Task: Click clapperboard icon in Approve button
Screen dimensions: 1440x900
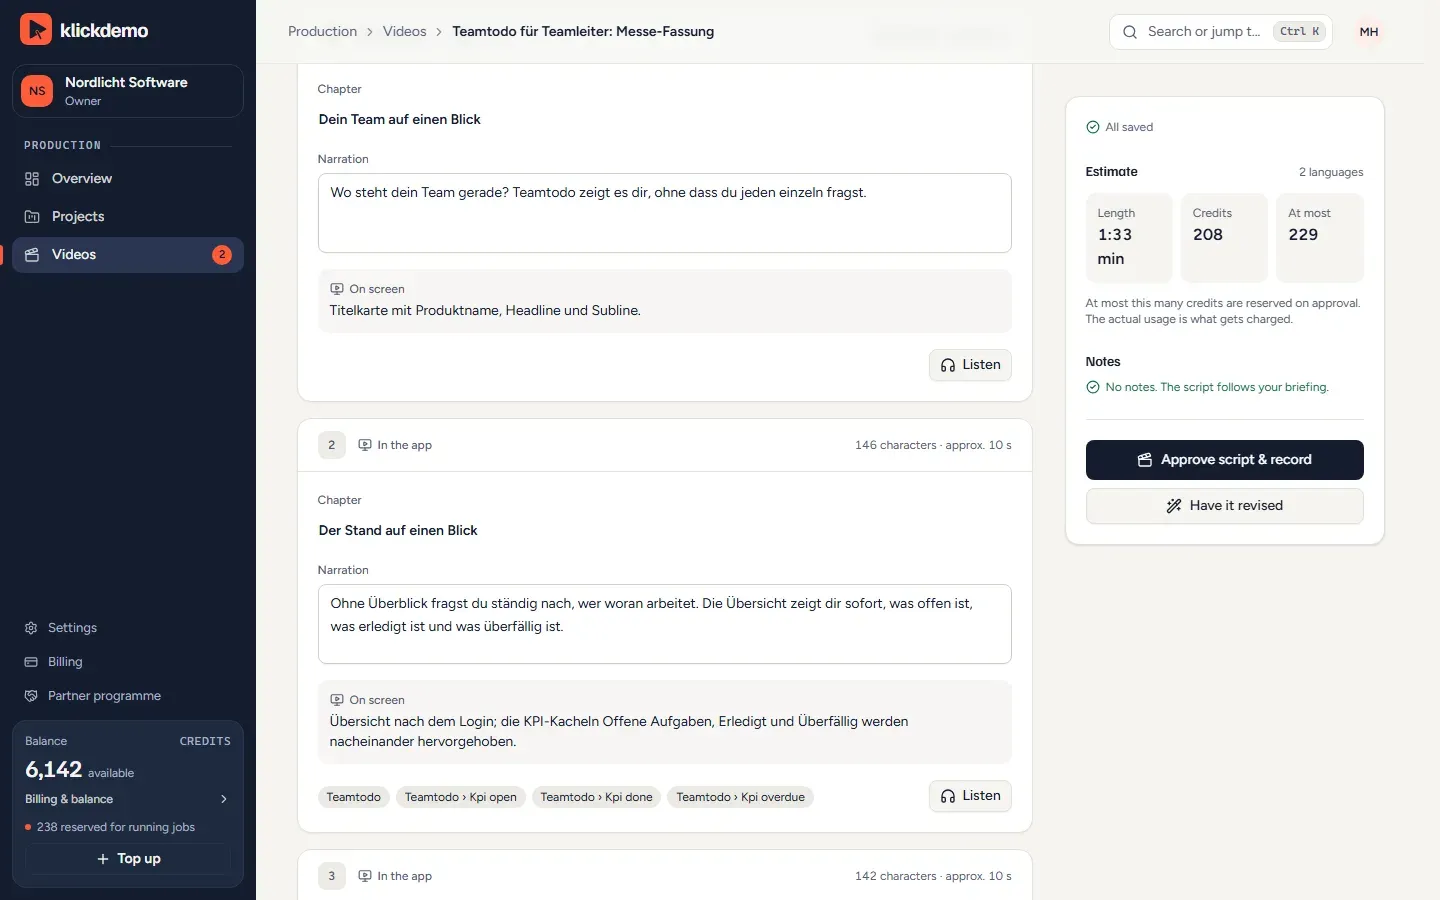Action: [x=1145, y=460]
